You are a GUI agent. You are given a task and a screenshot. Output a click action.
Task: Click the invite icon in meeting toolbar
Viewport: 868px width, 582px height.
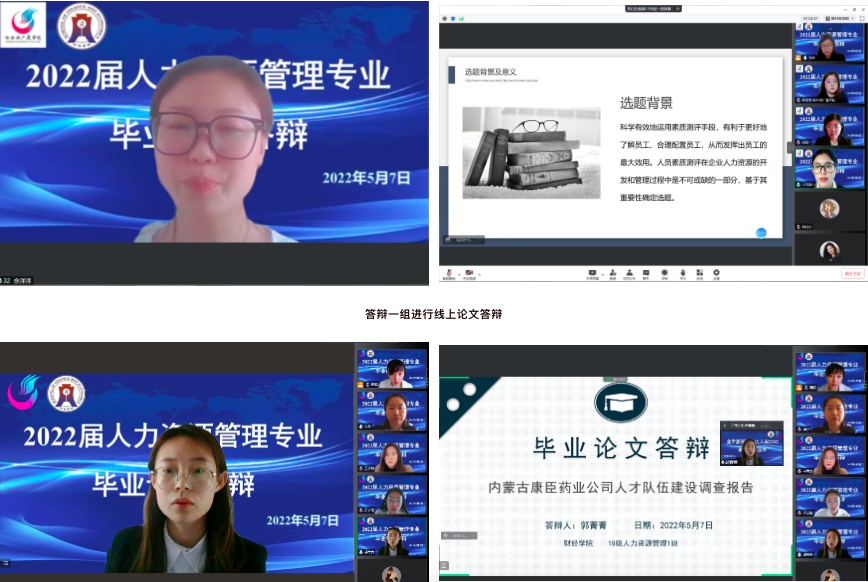click(x=613, y=274)
